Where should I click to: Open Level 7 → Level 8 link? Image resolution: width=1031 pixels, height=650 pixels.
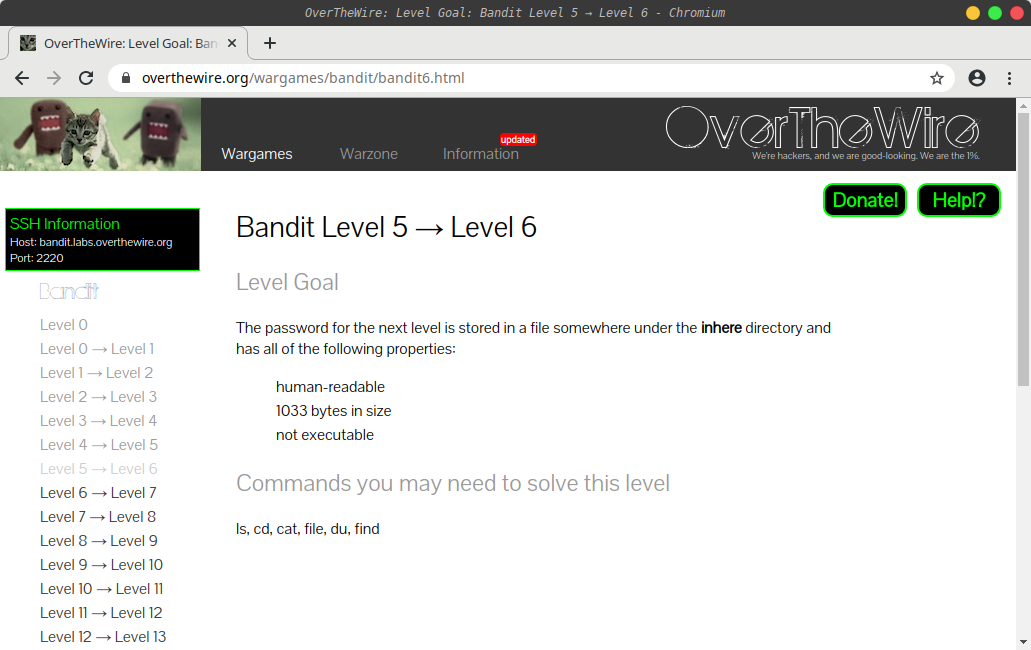[98, 517]
